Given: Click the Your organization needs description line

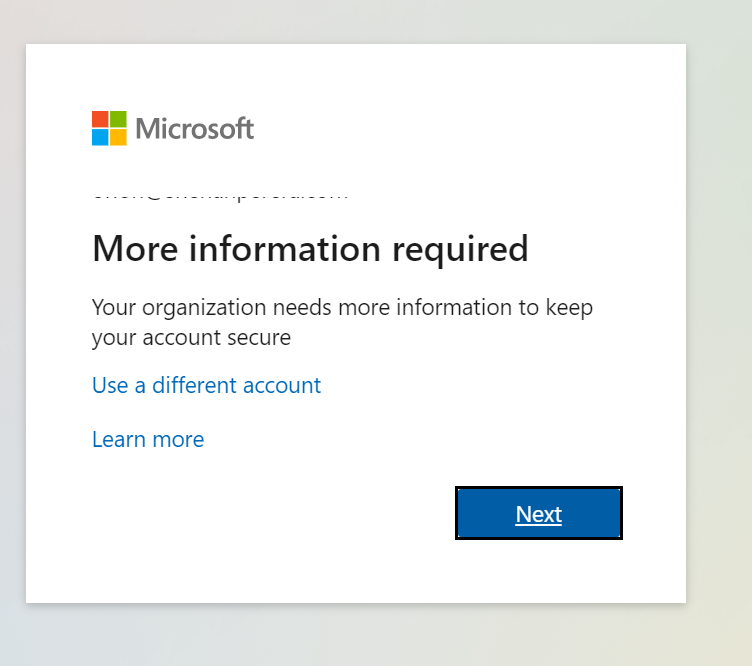Looking at the screenshot, I should tap(342, 307).
